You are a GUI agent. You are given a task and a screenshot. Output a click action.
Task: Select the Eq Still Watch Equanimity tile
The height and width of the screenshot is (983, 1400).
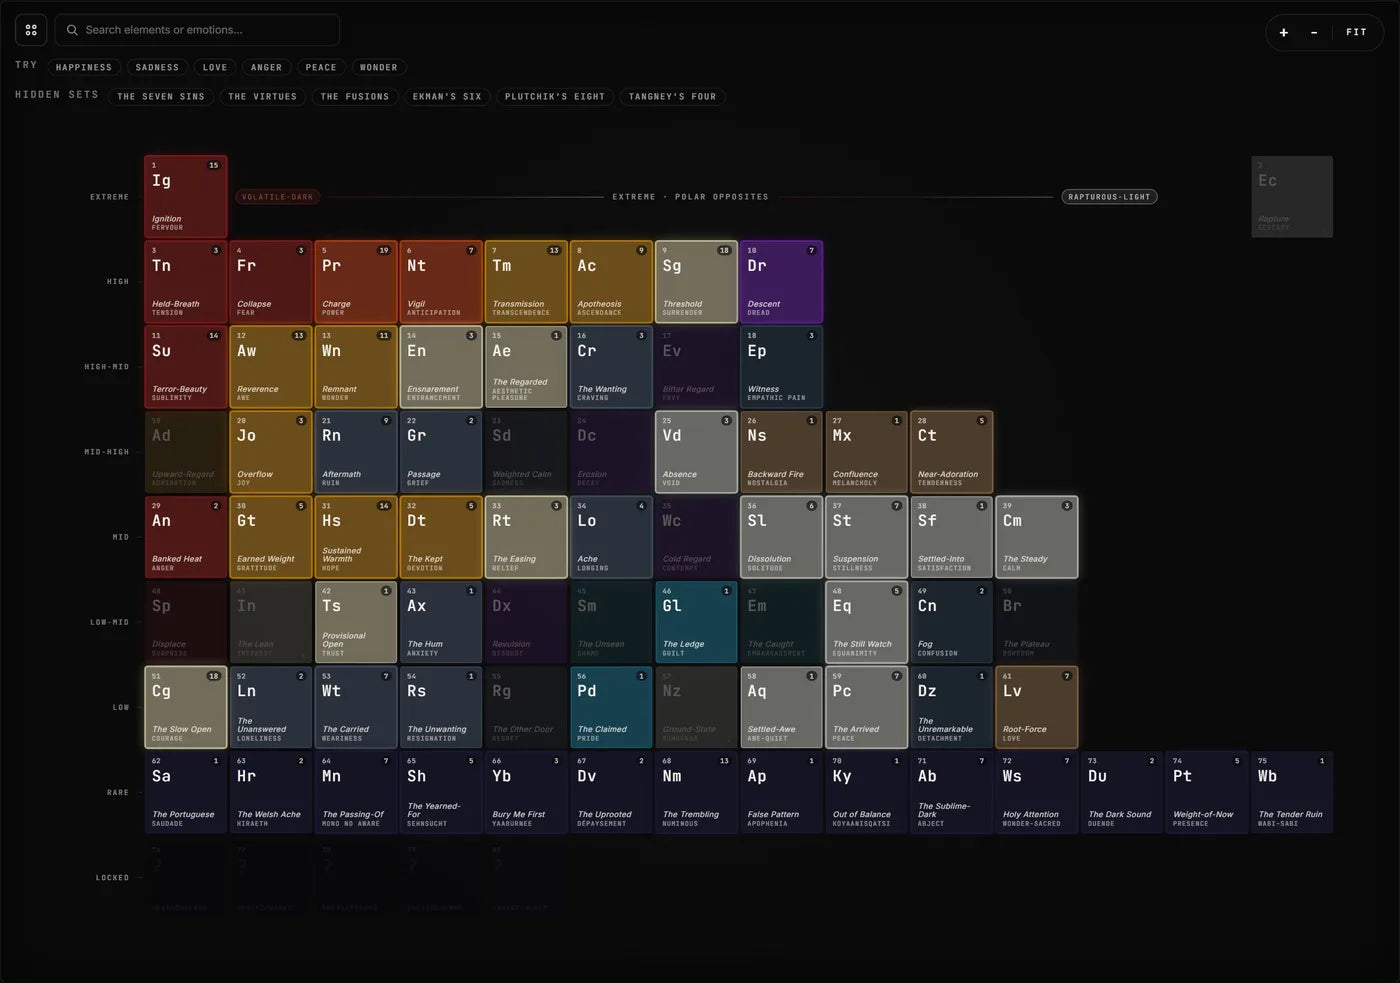pyautogui.click(x=866, y=621)
